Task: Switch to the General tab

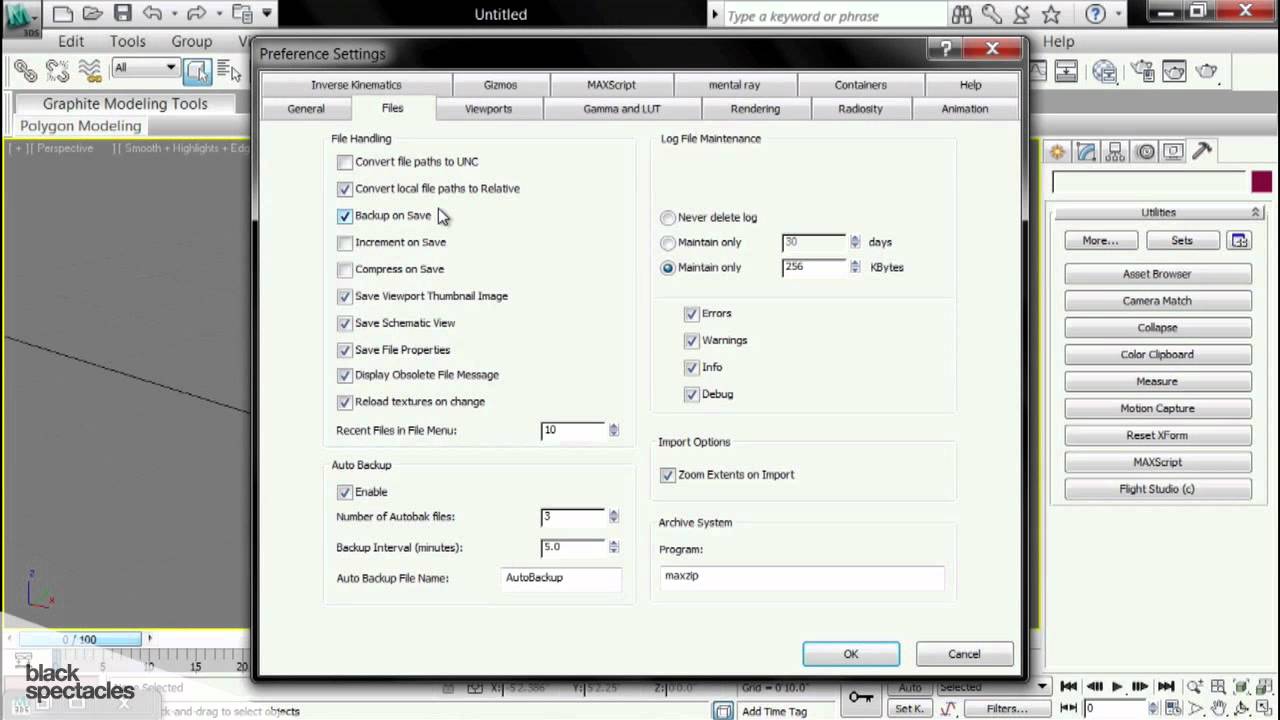Action: [x=306, y=109]
